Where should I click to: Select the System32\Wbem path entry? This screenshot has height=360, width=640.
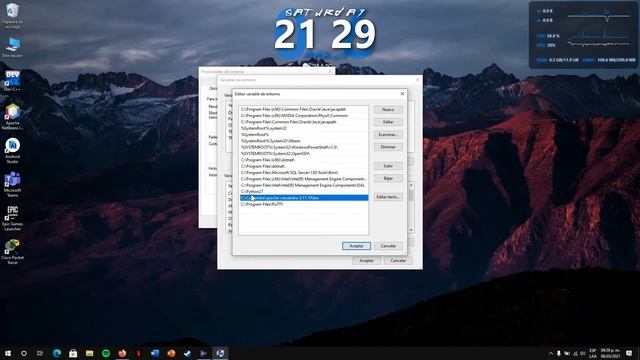(304, 141)
